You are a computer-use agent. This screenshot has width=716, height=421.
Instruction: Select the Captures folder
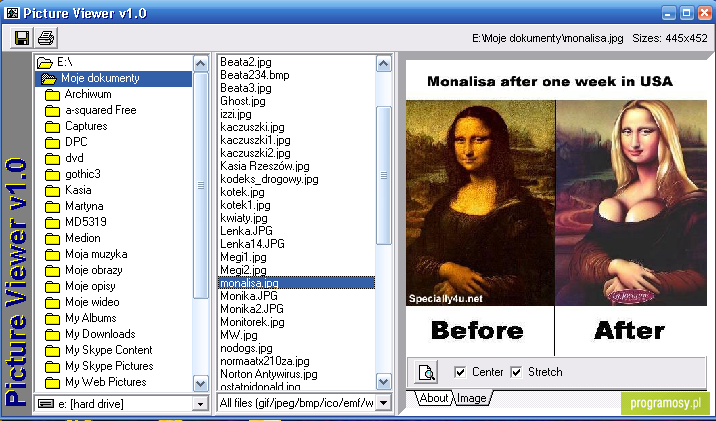pos(86,126)
